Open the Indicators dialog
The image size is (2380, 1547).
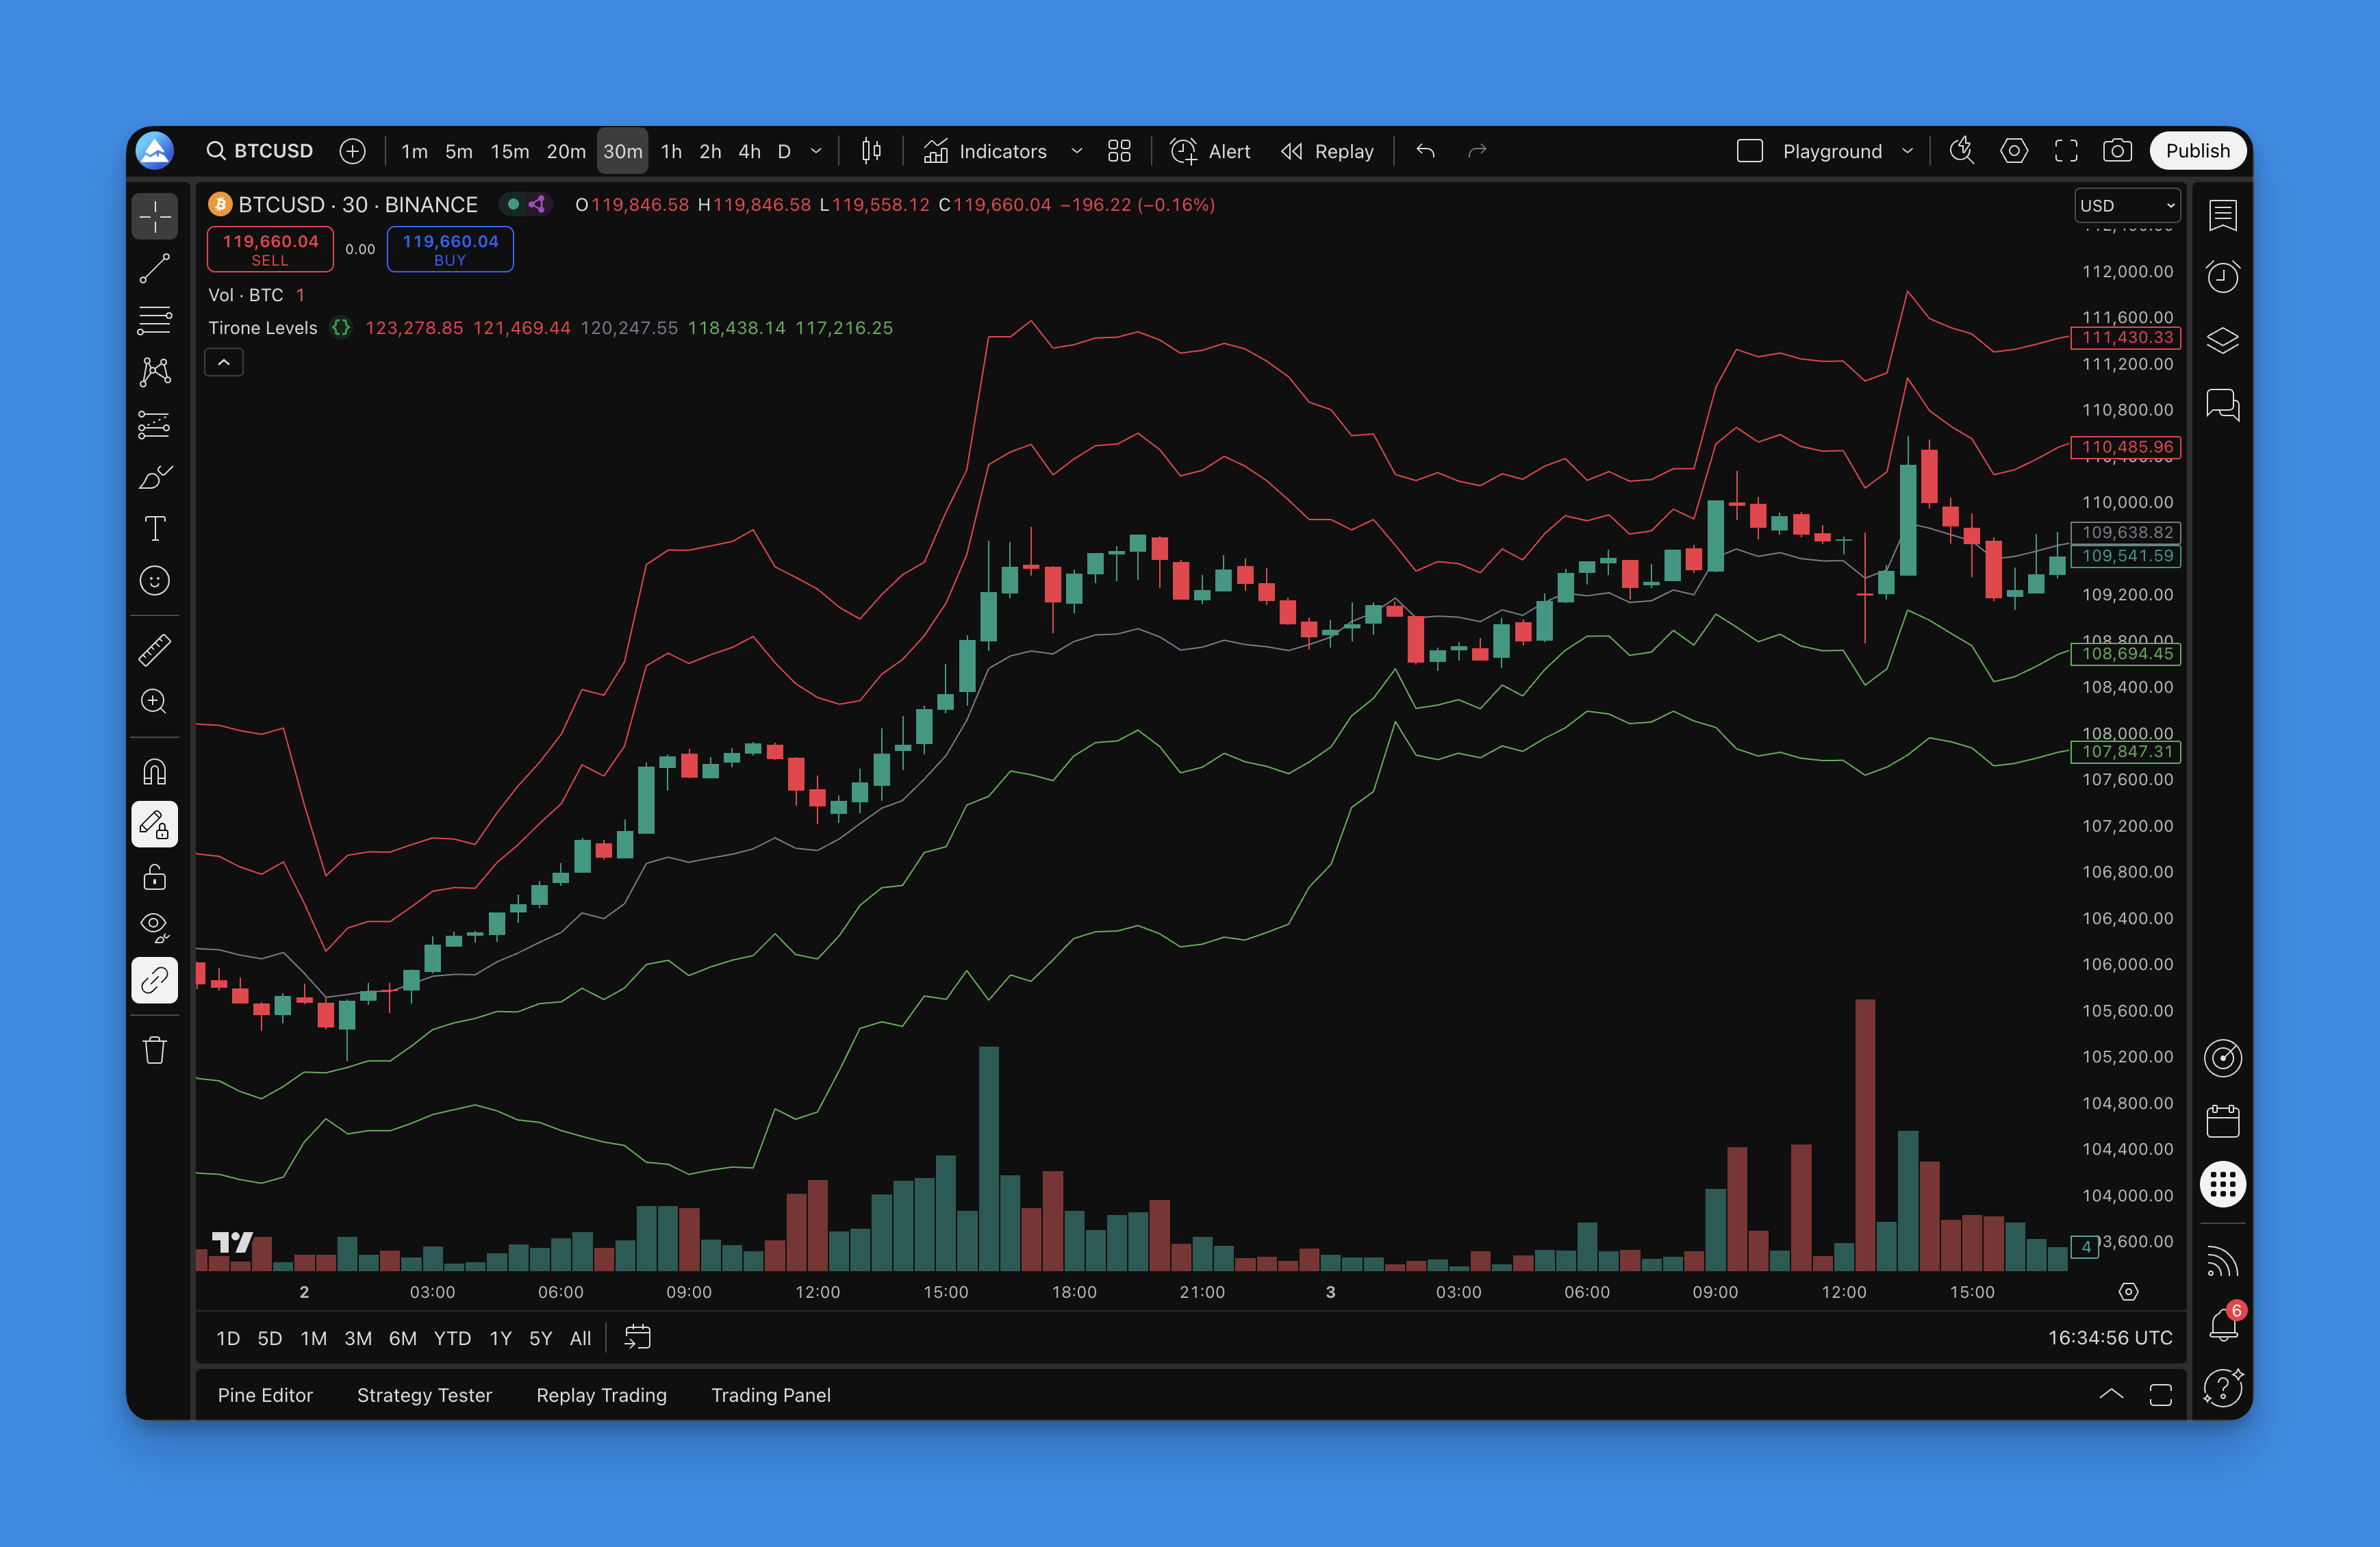(x=985, y=151)
